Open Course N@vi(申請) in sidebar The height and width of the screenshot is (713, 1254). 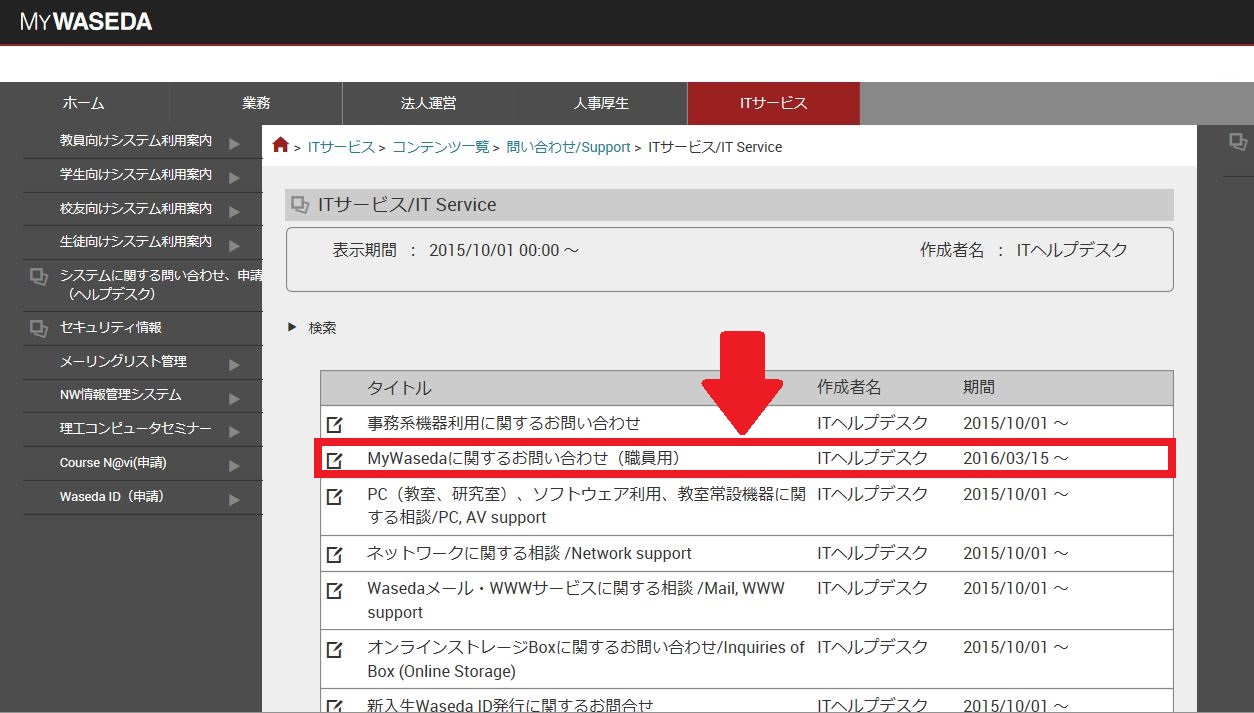pyautogui.click(x=111, y=463)
